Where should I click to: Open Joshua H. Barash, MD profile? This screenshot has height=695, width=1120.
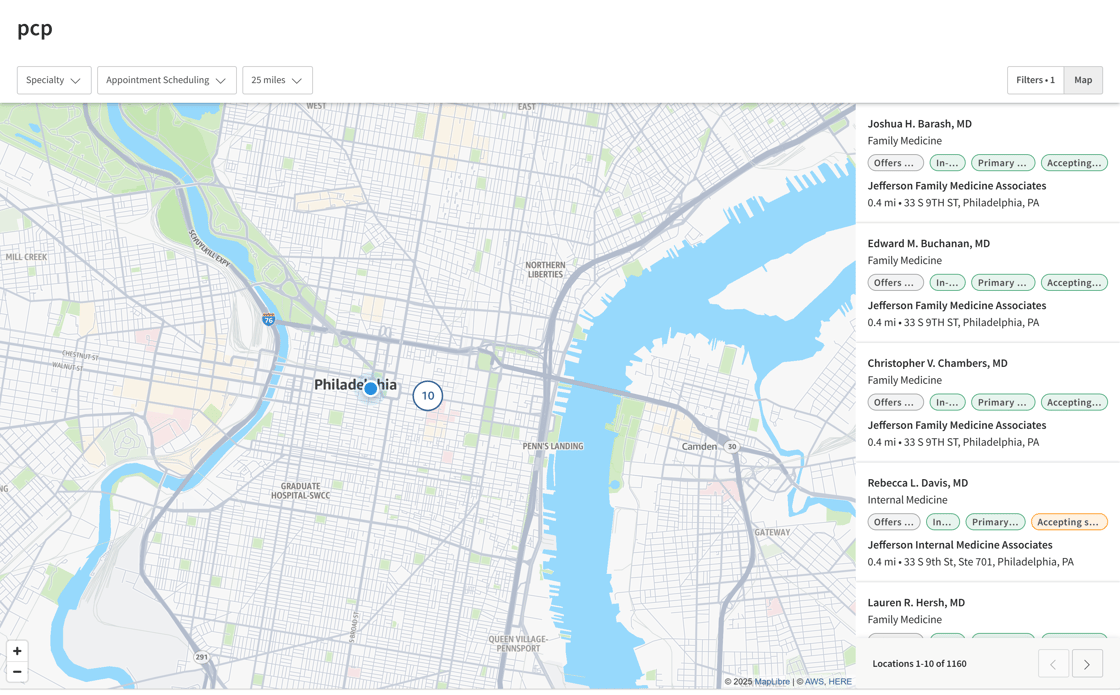(919, 124)
